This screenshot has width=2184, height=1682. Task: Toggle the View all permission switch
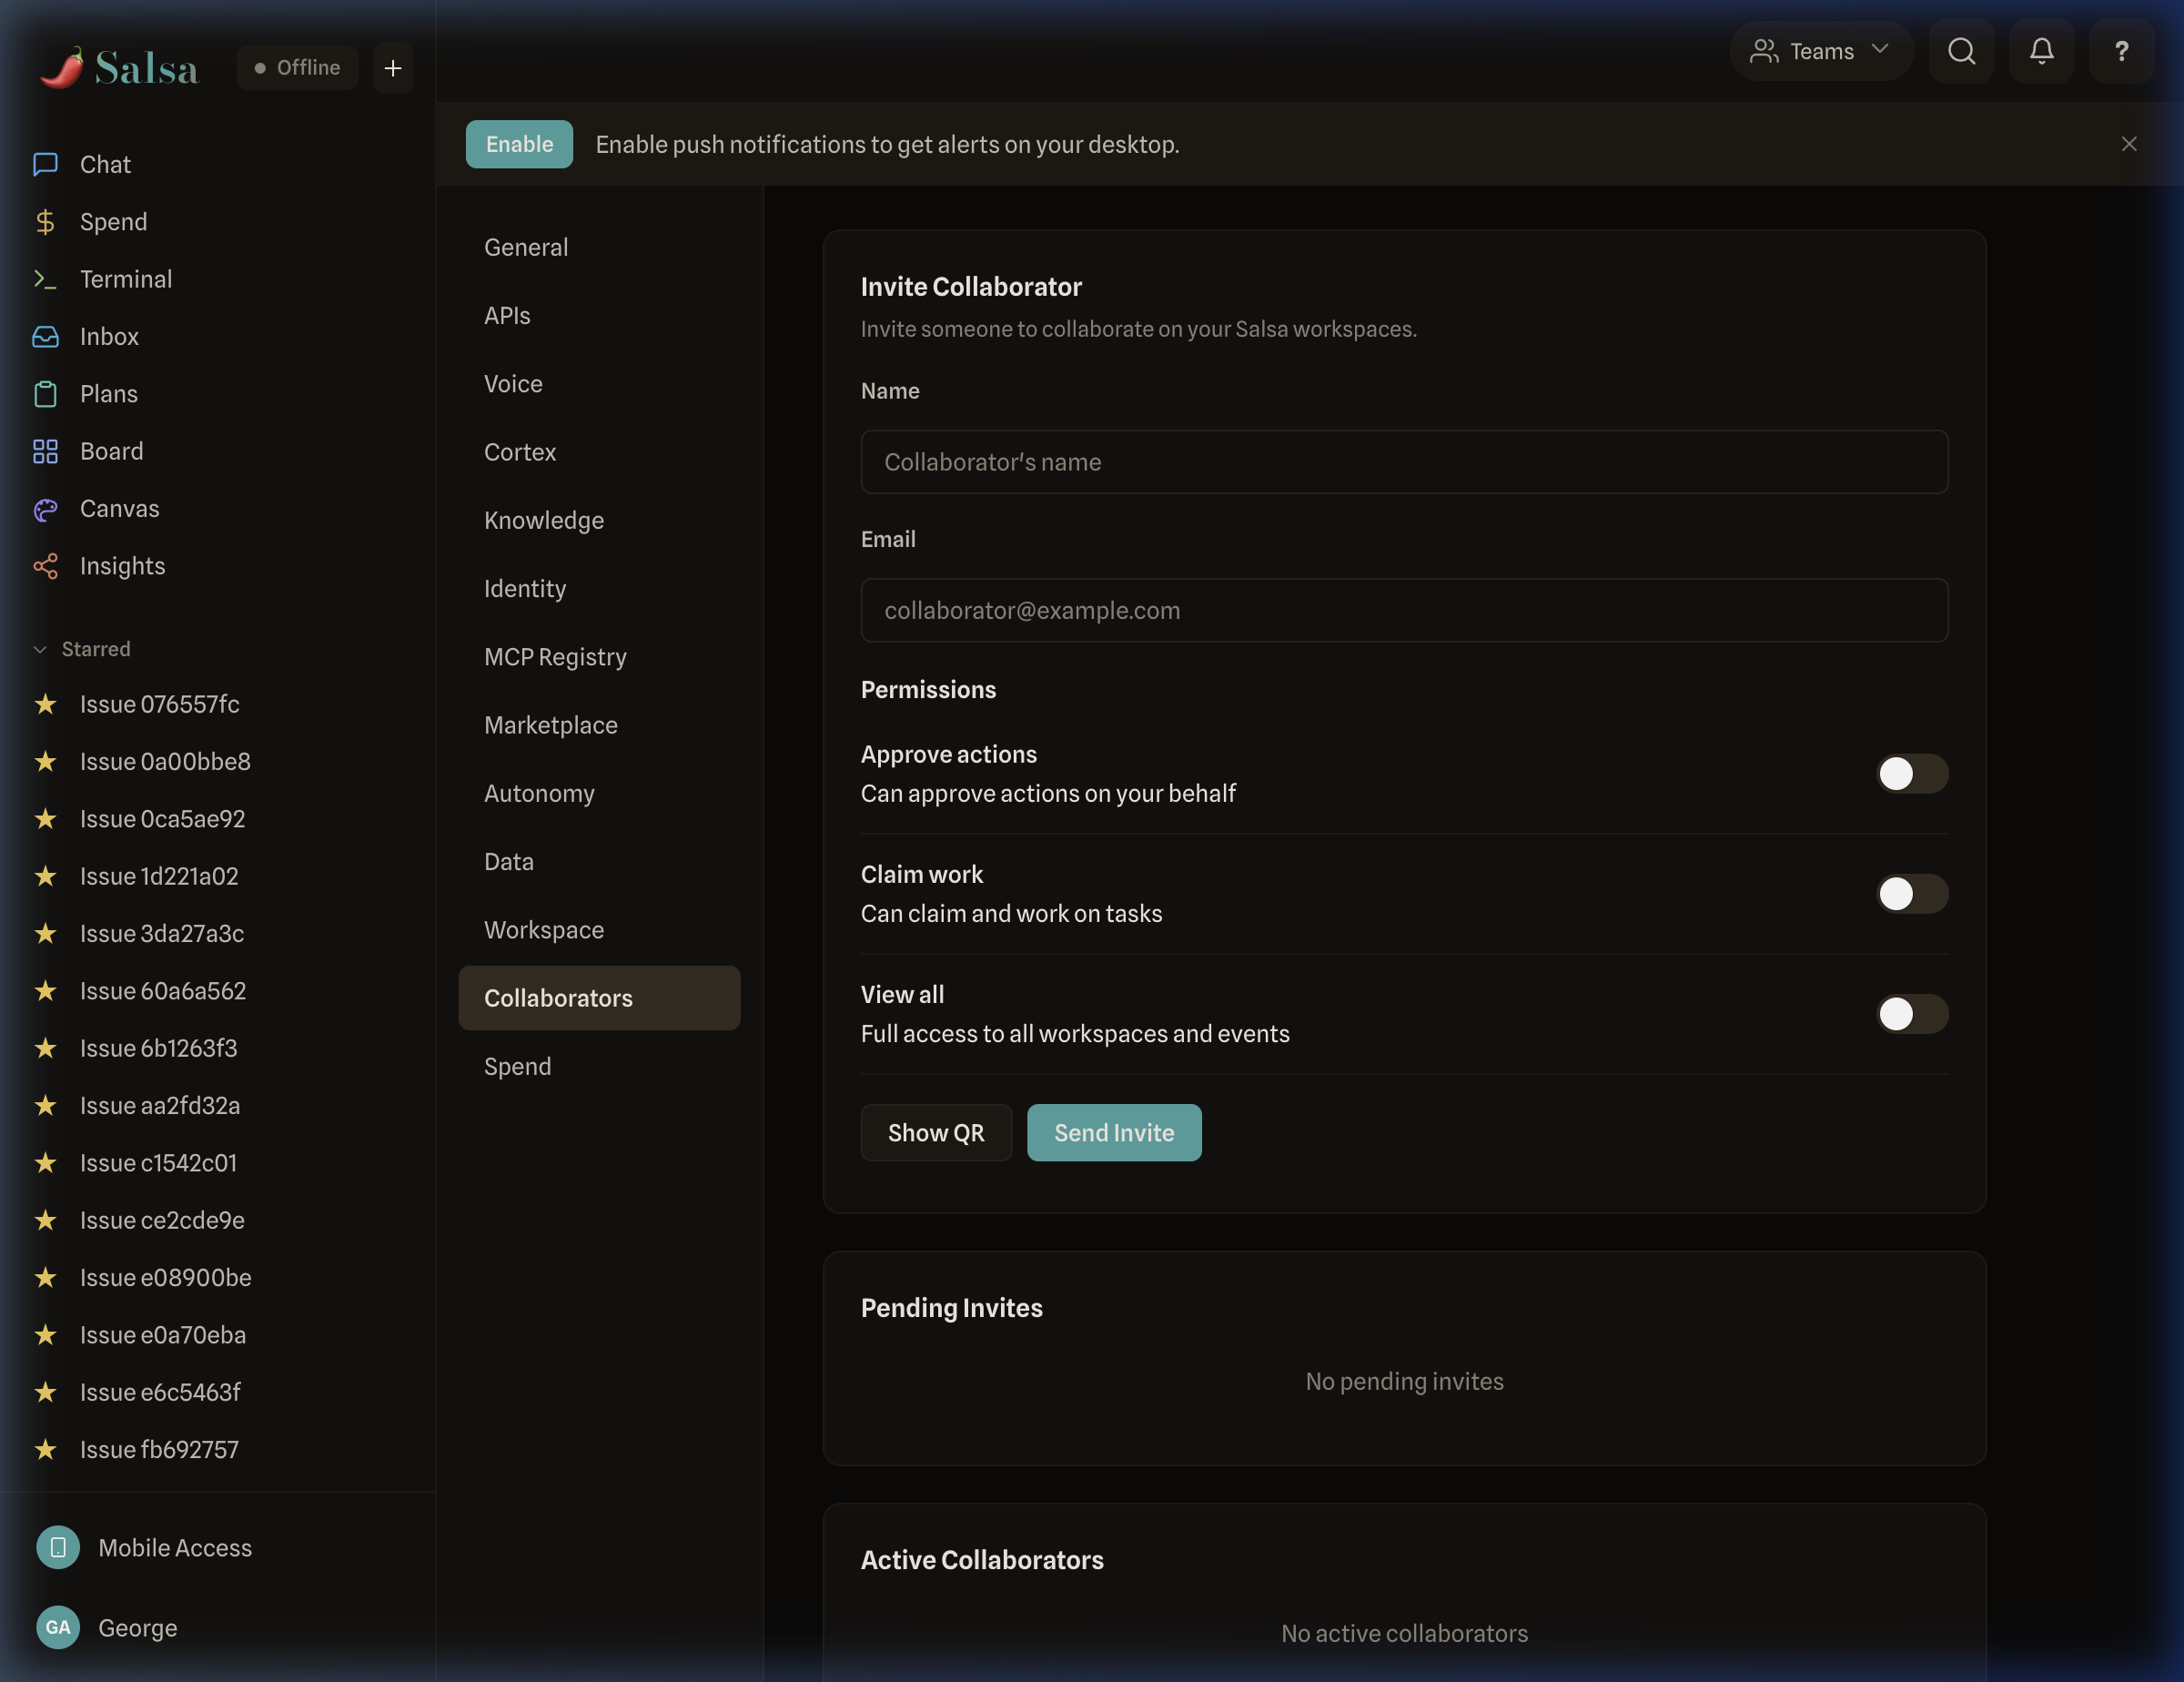[1911, 1013]
